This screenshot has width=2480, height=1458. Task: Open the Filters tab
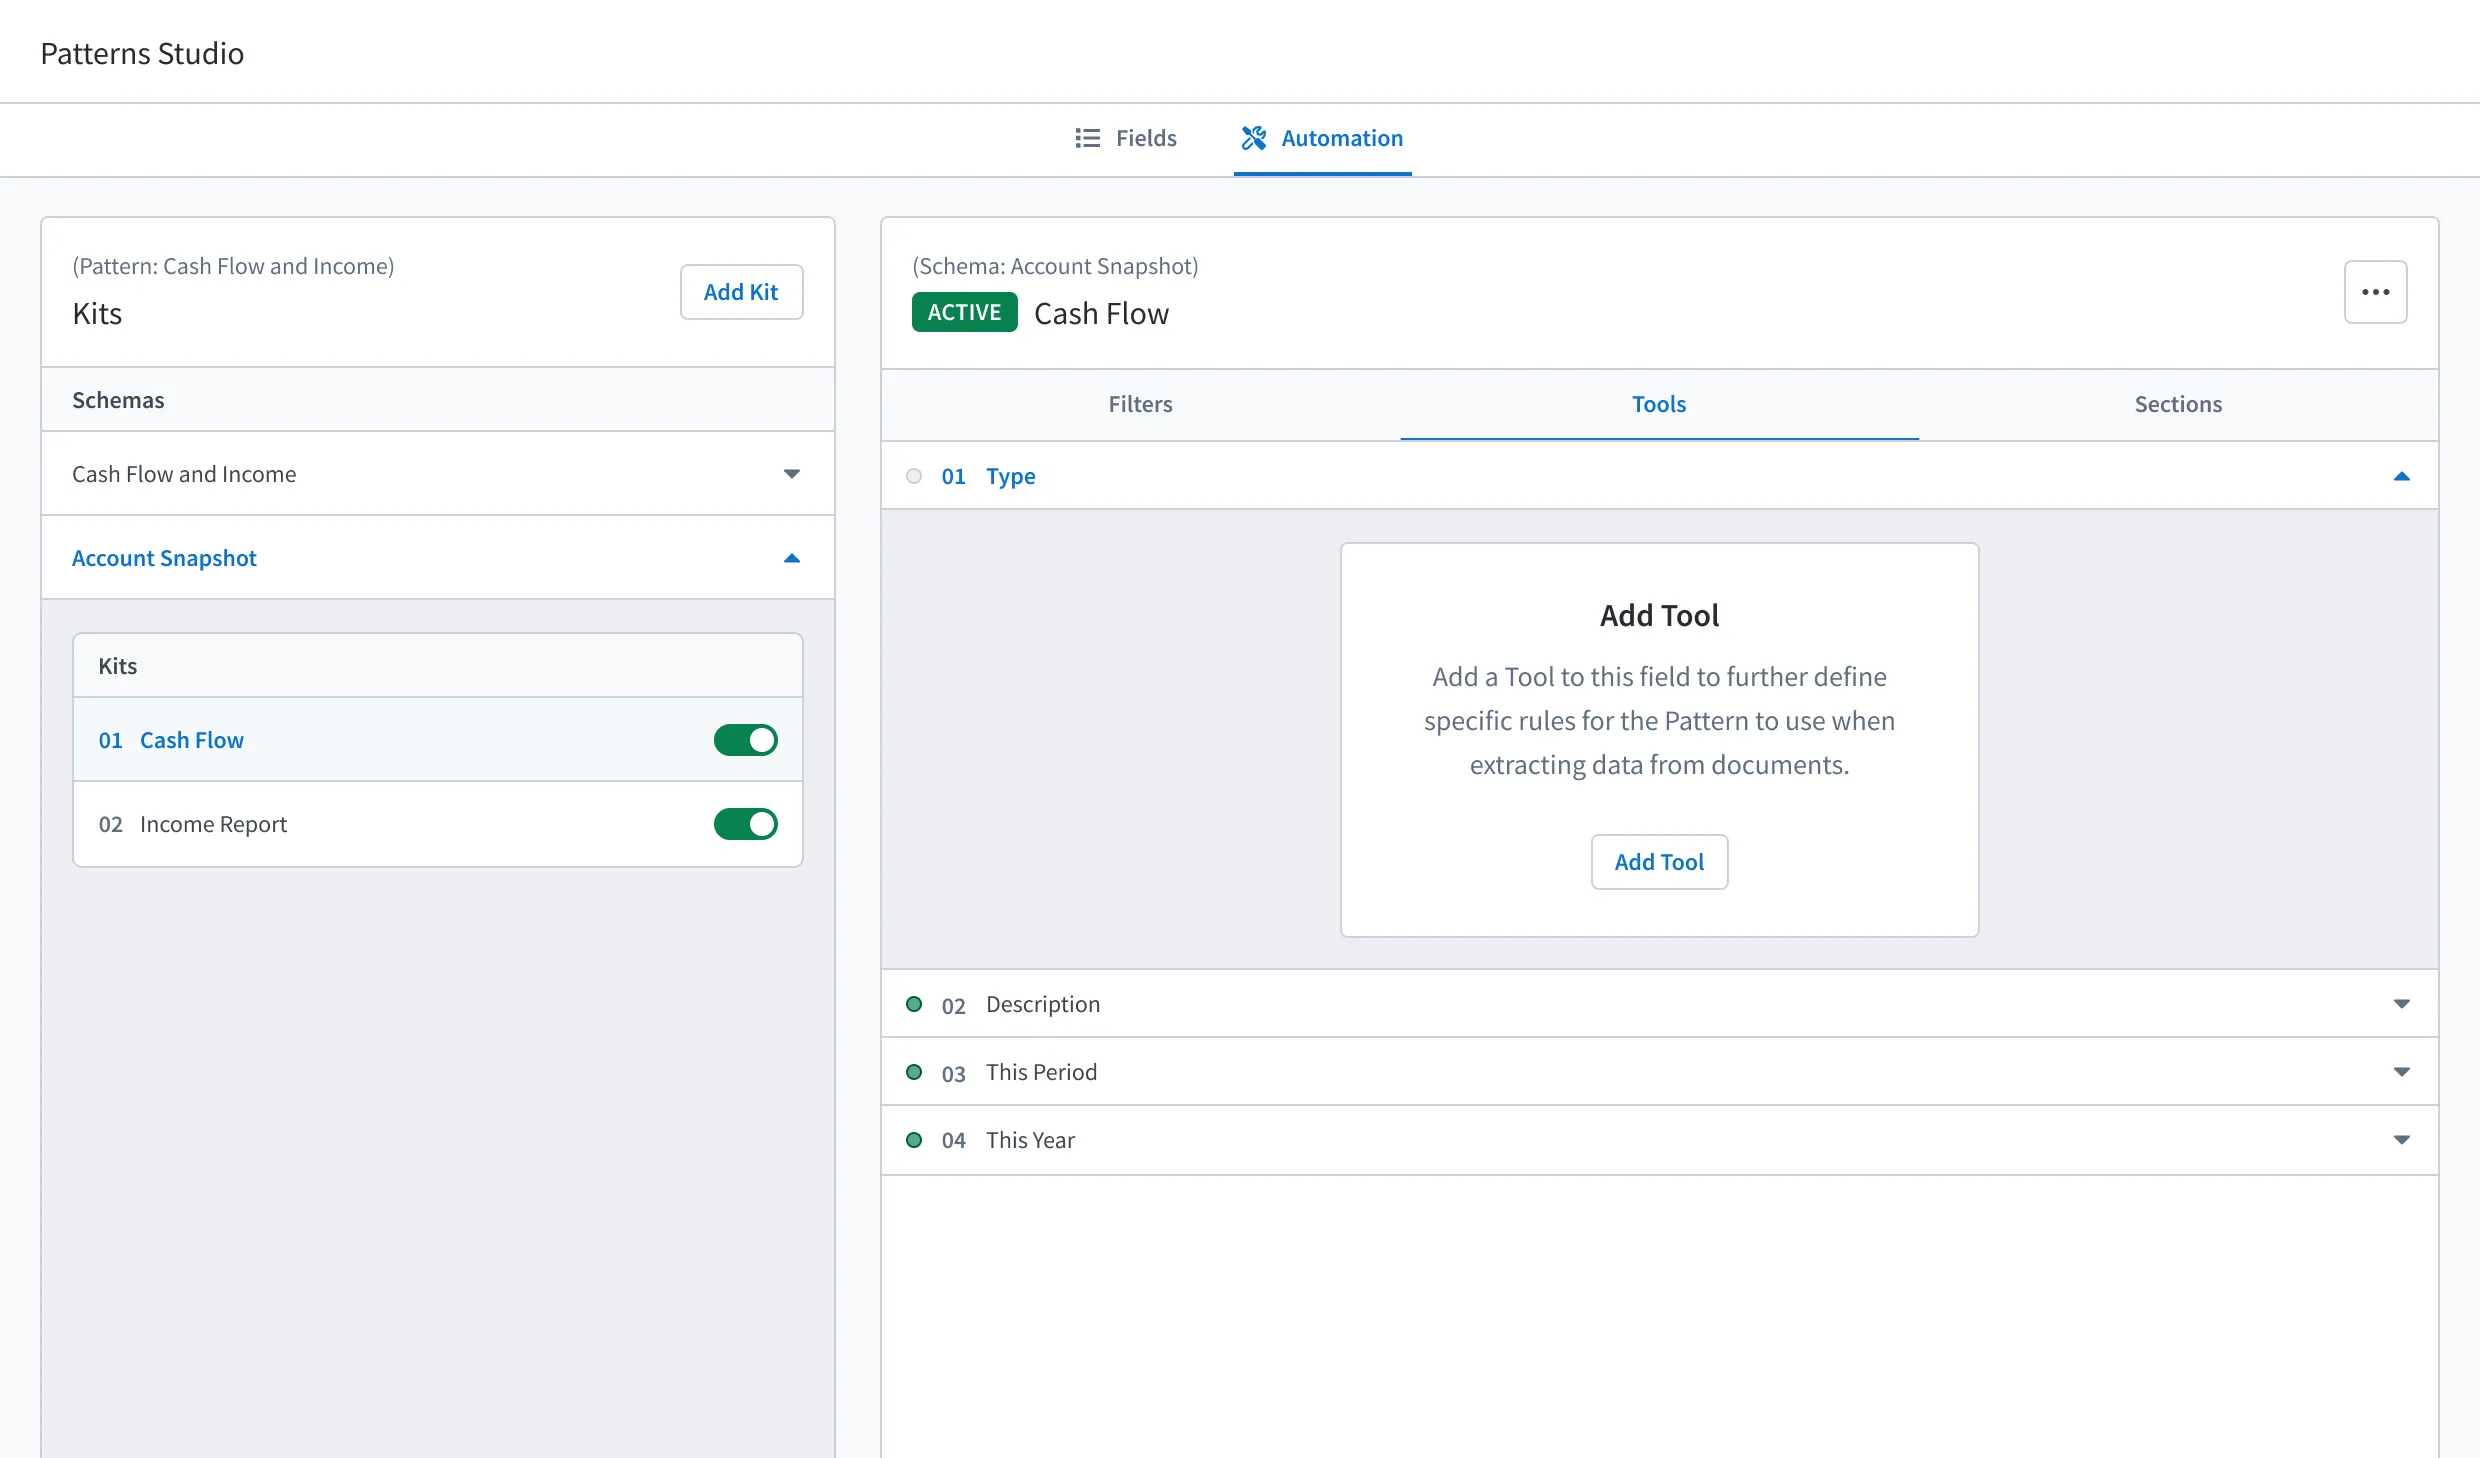click(1140, 404)
